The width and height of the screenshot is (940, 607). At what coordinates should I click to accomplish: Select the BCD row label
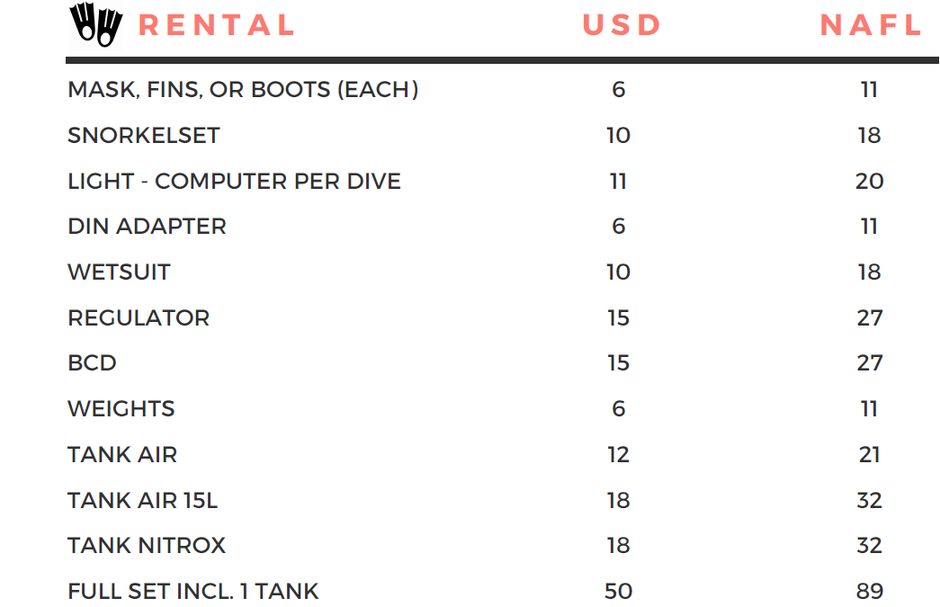click(92, 363)
